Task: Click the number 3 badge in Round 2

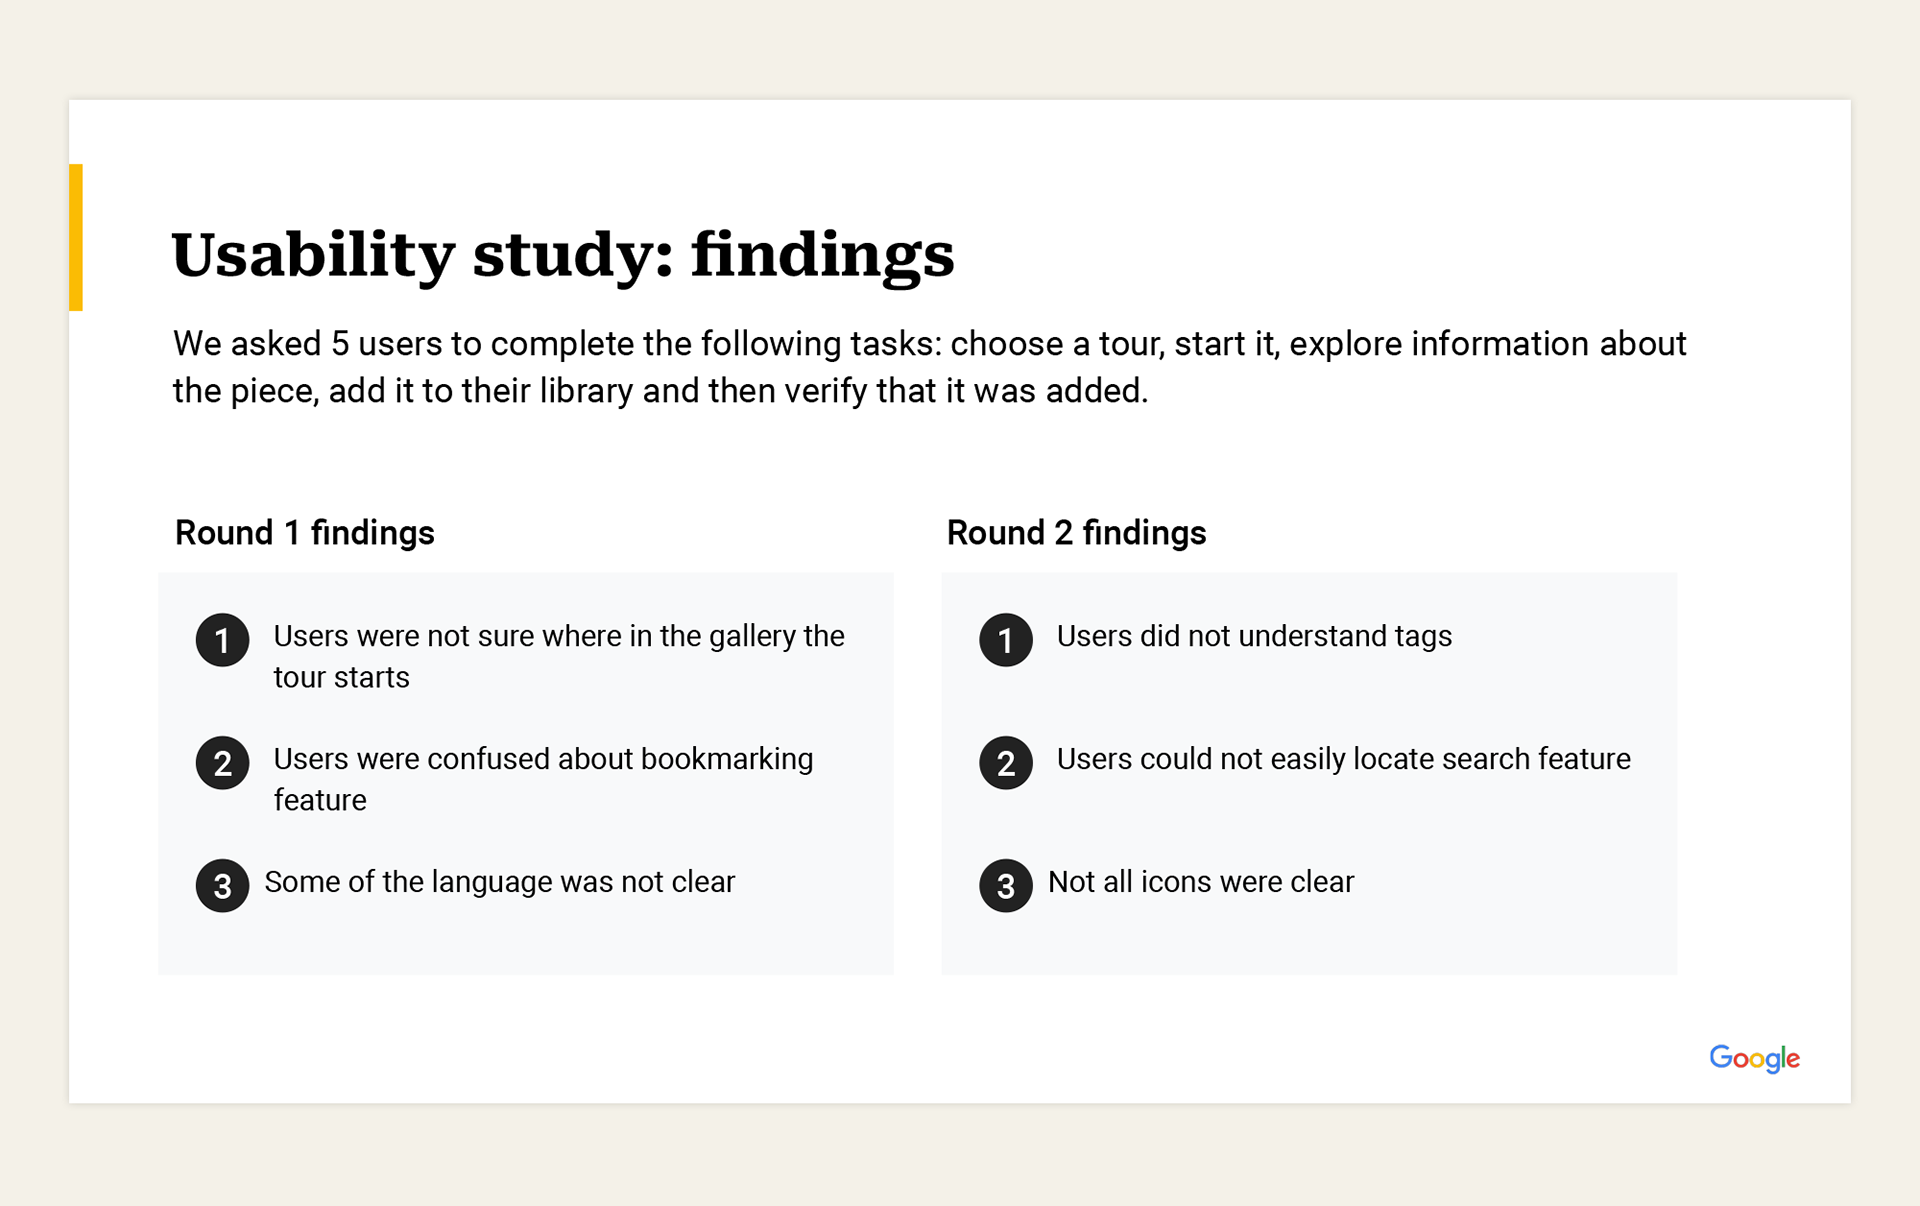Action: point(1006,886)
